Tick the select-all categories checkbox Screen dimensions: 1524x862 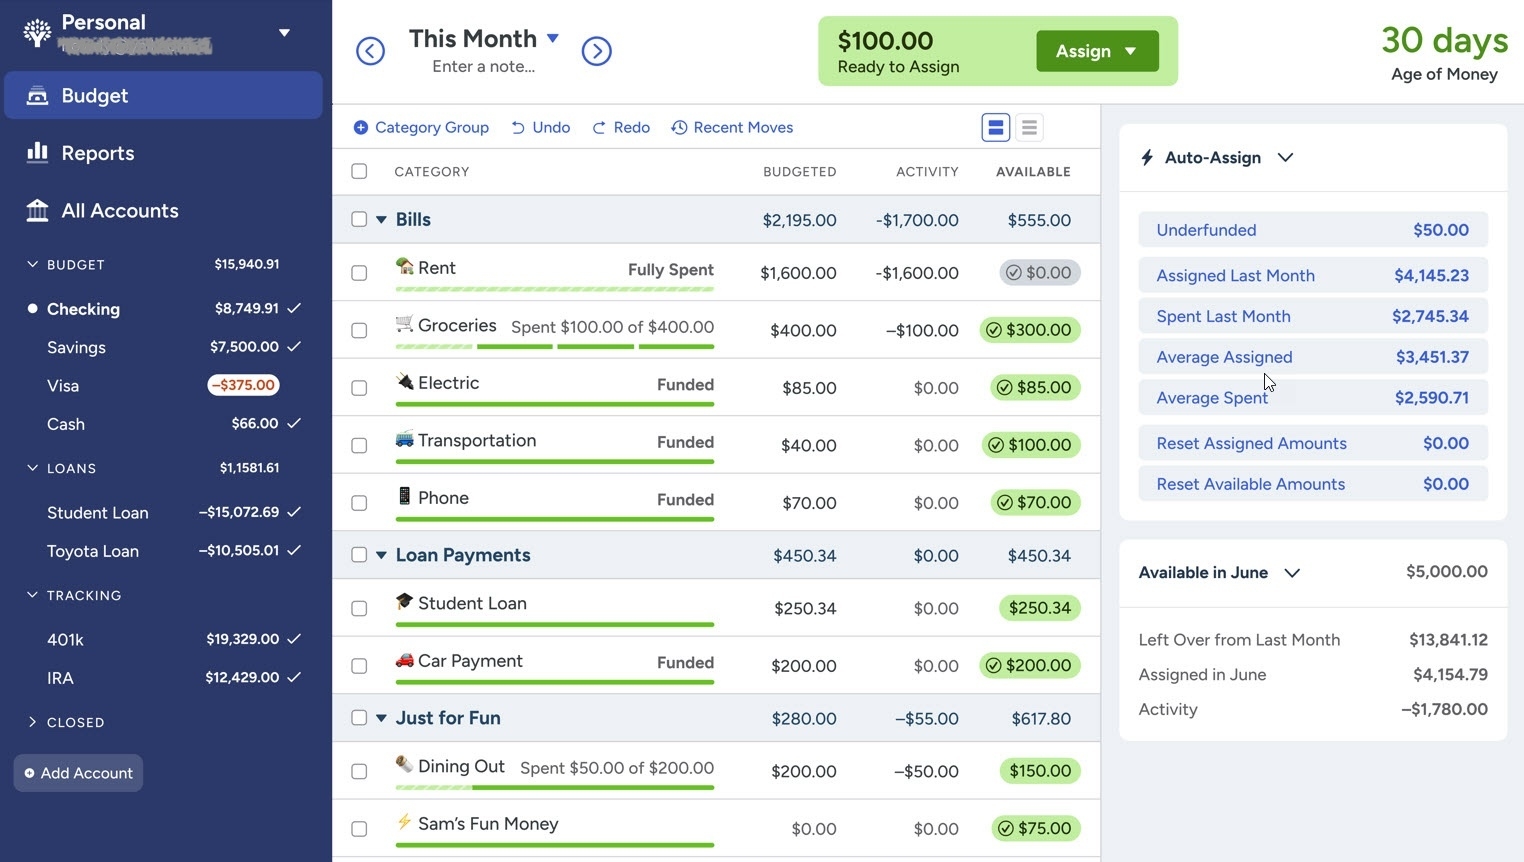[x=359, y=171]
